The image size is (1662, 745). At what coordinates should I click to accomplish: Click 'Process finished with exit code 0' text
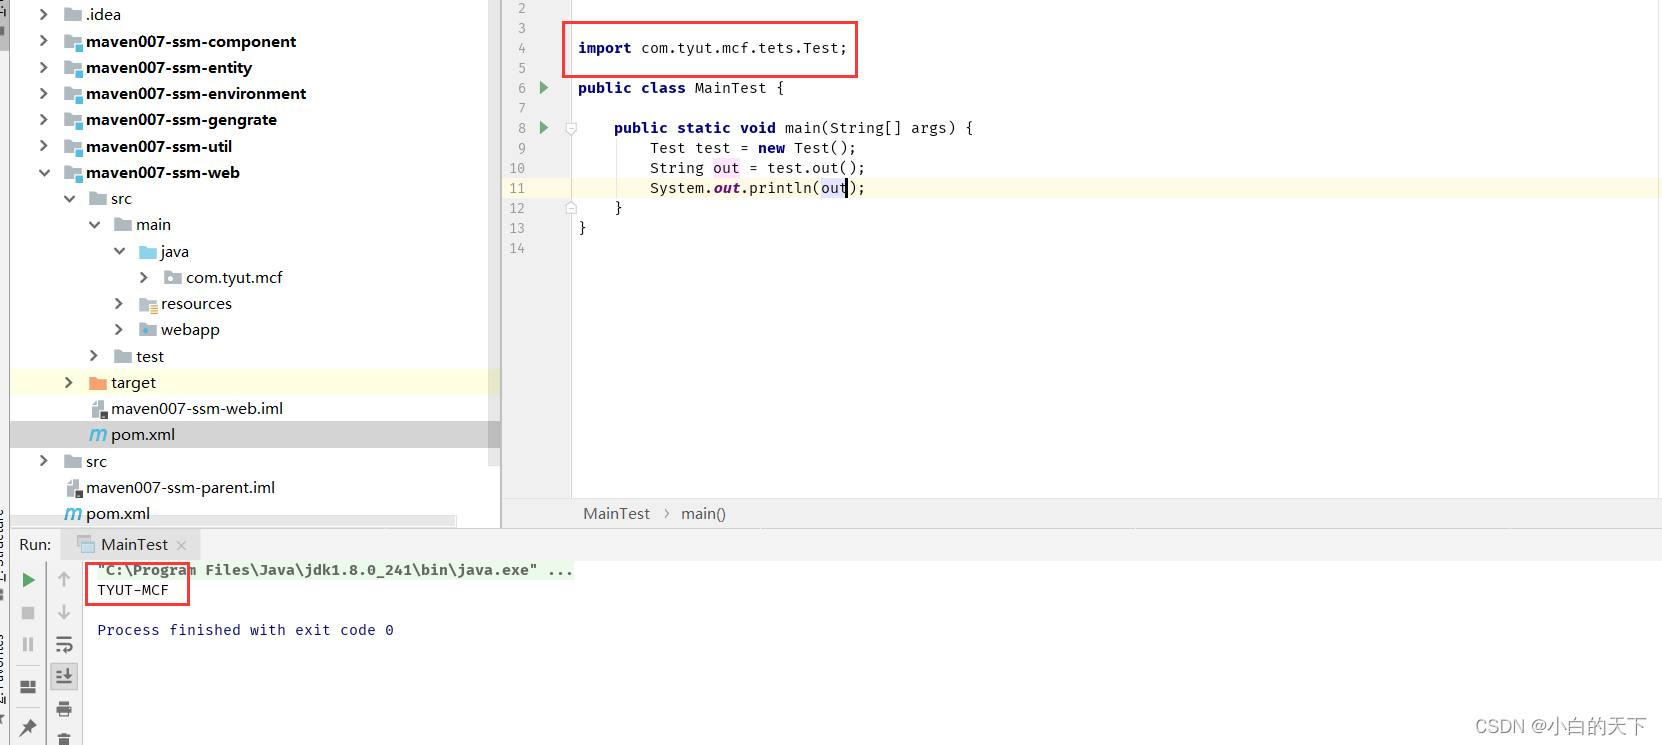[245, 630]
